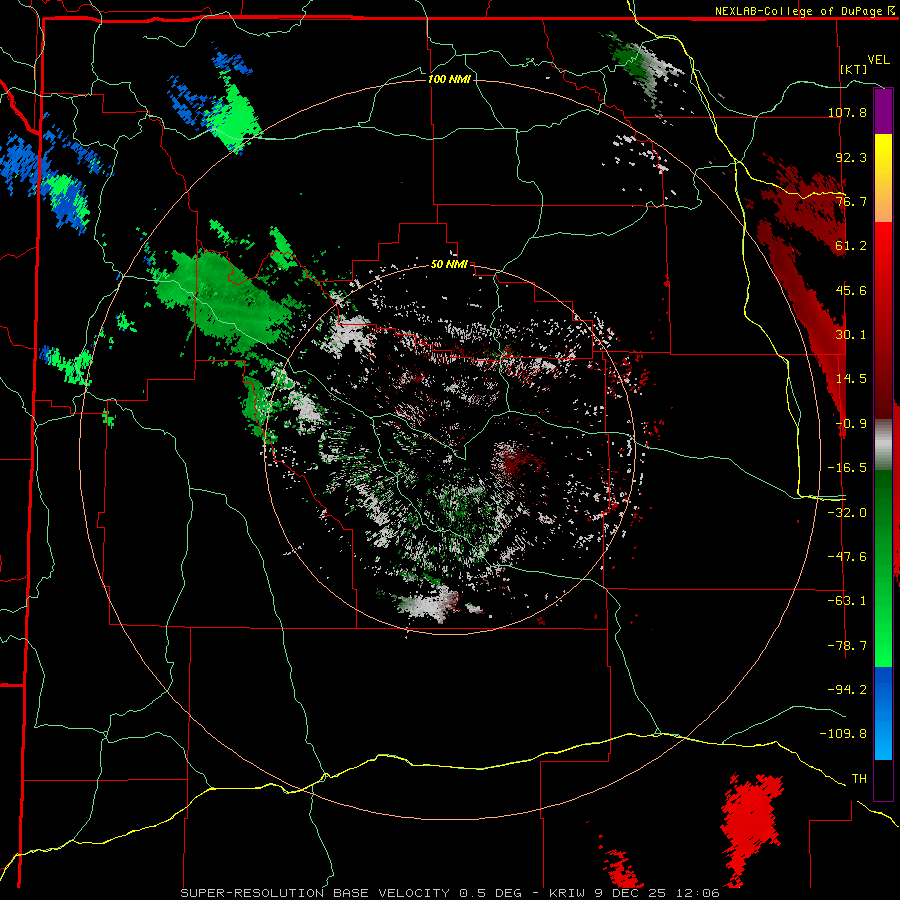Click the -47.6 velocity scale value
This screenshot has width=900, height=900.
[x=847, y=557]
